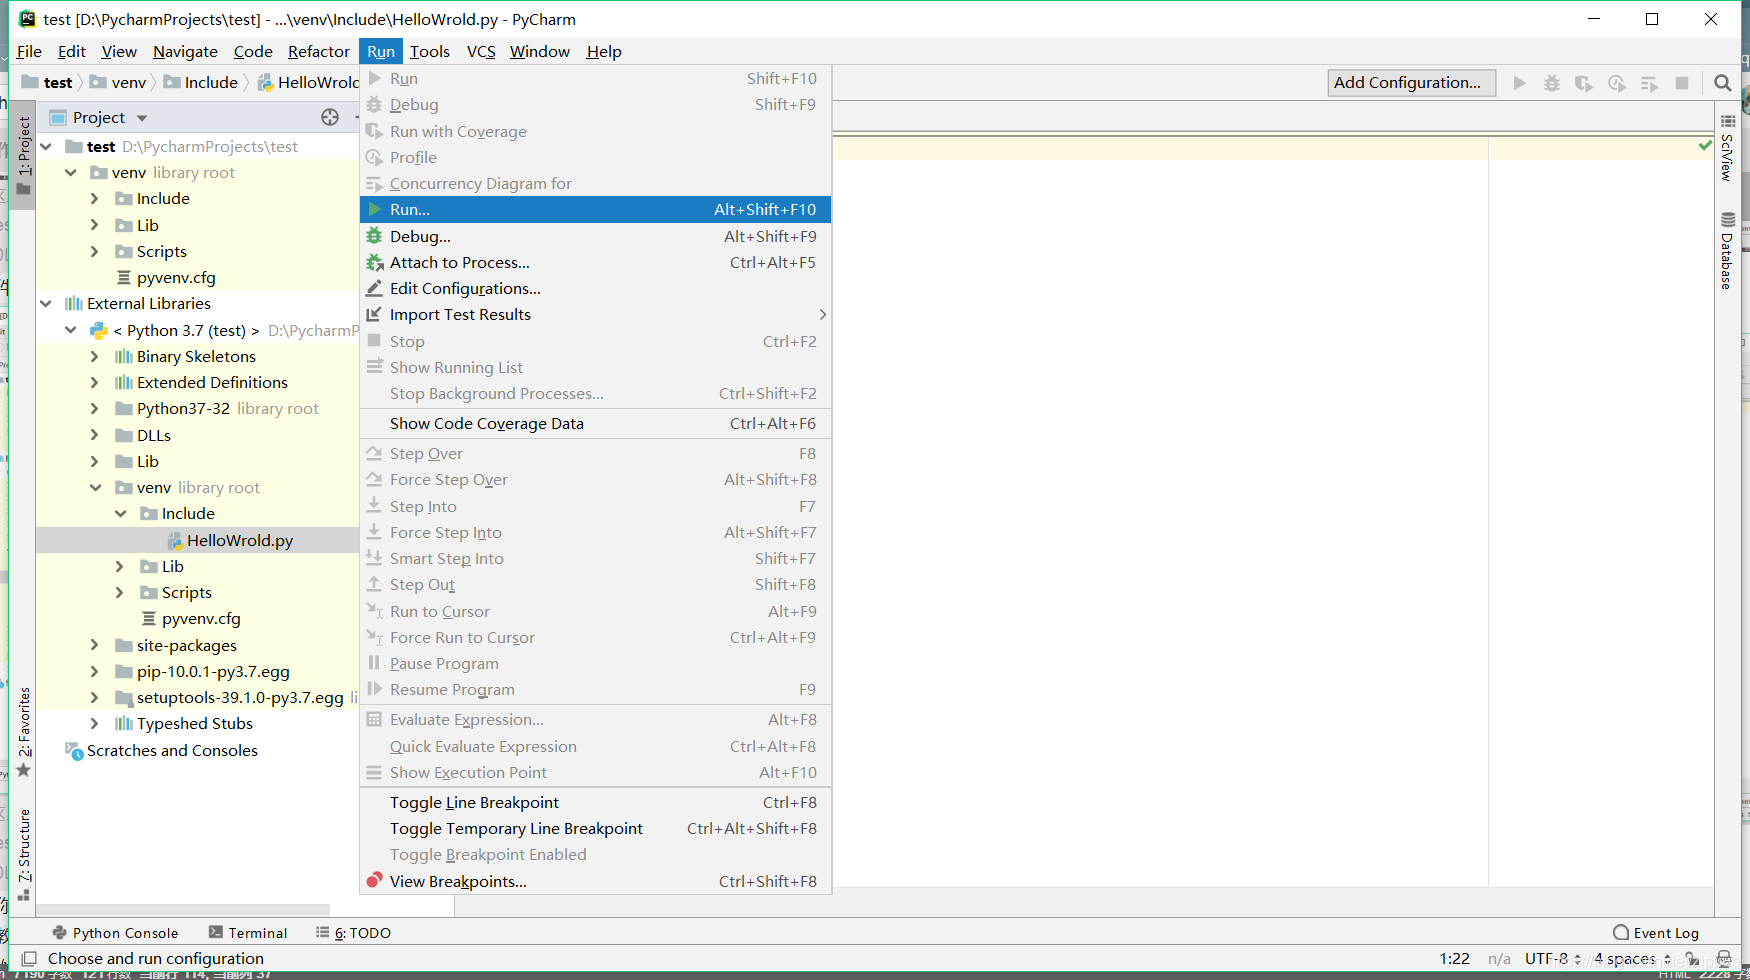1750x980 pixels.
Task: Click Add Configuration... button
Action: tap(1411, 83)
